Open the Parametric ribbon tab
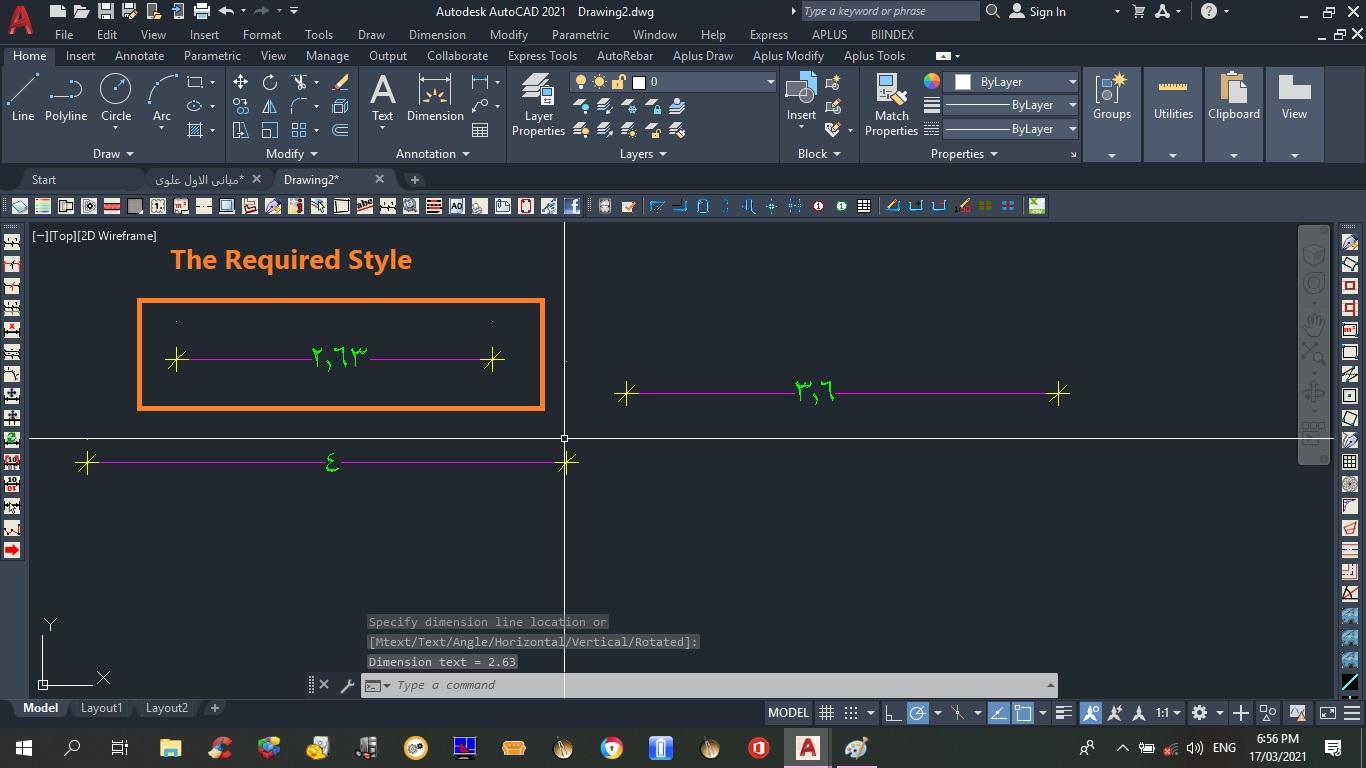 212,56
